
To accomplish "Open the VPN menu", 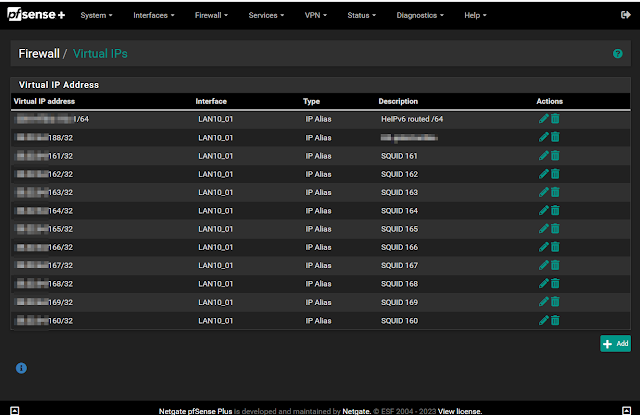I will pos(317,16).
